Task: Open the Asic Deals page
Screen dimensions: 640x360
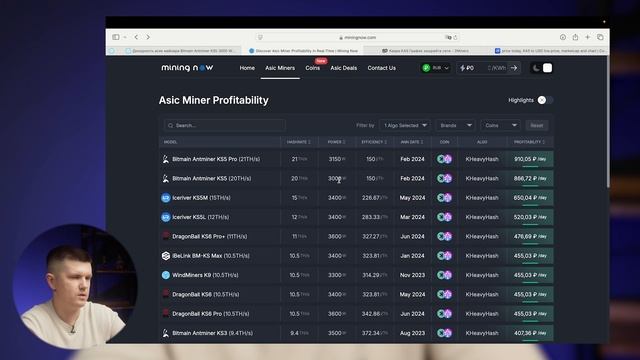Action: tap(343, 68)
